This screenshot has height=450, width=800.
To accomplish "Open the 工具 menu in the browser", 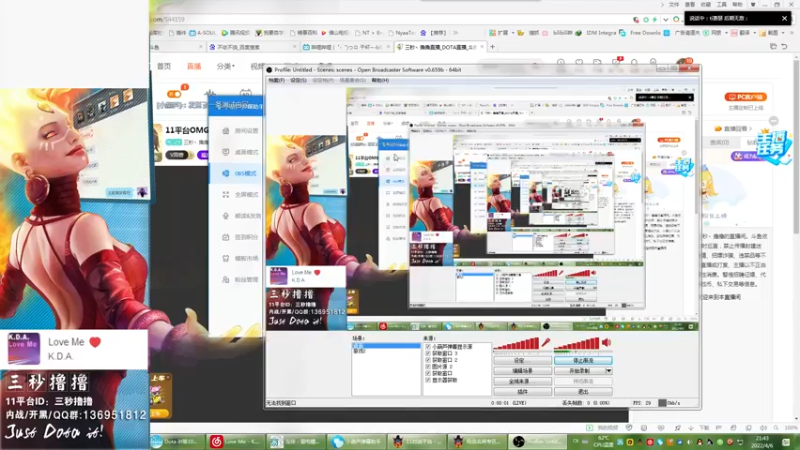I will 721,5.
